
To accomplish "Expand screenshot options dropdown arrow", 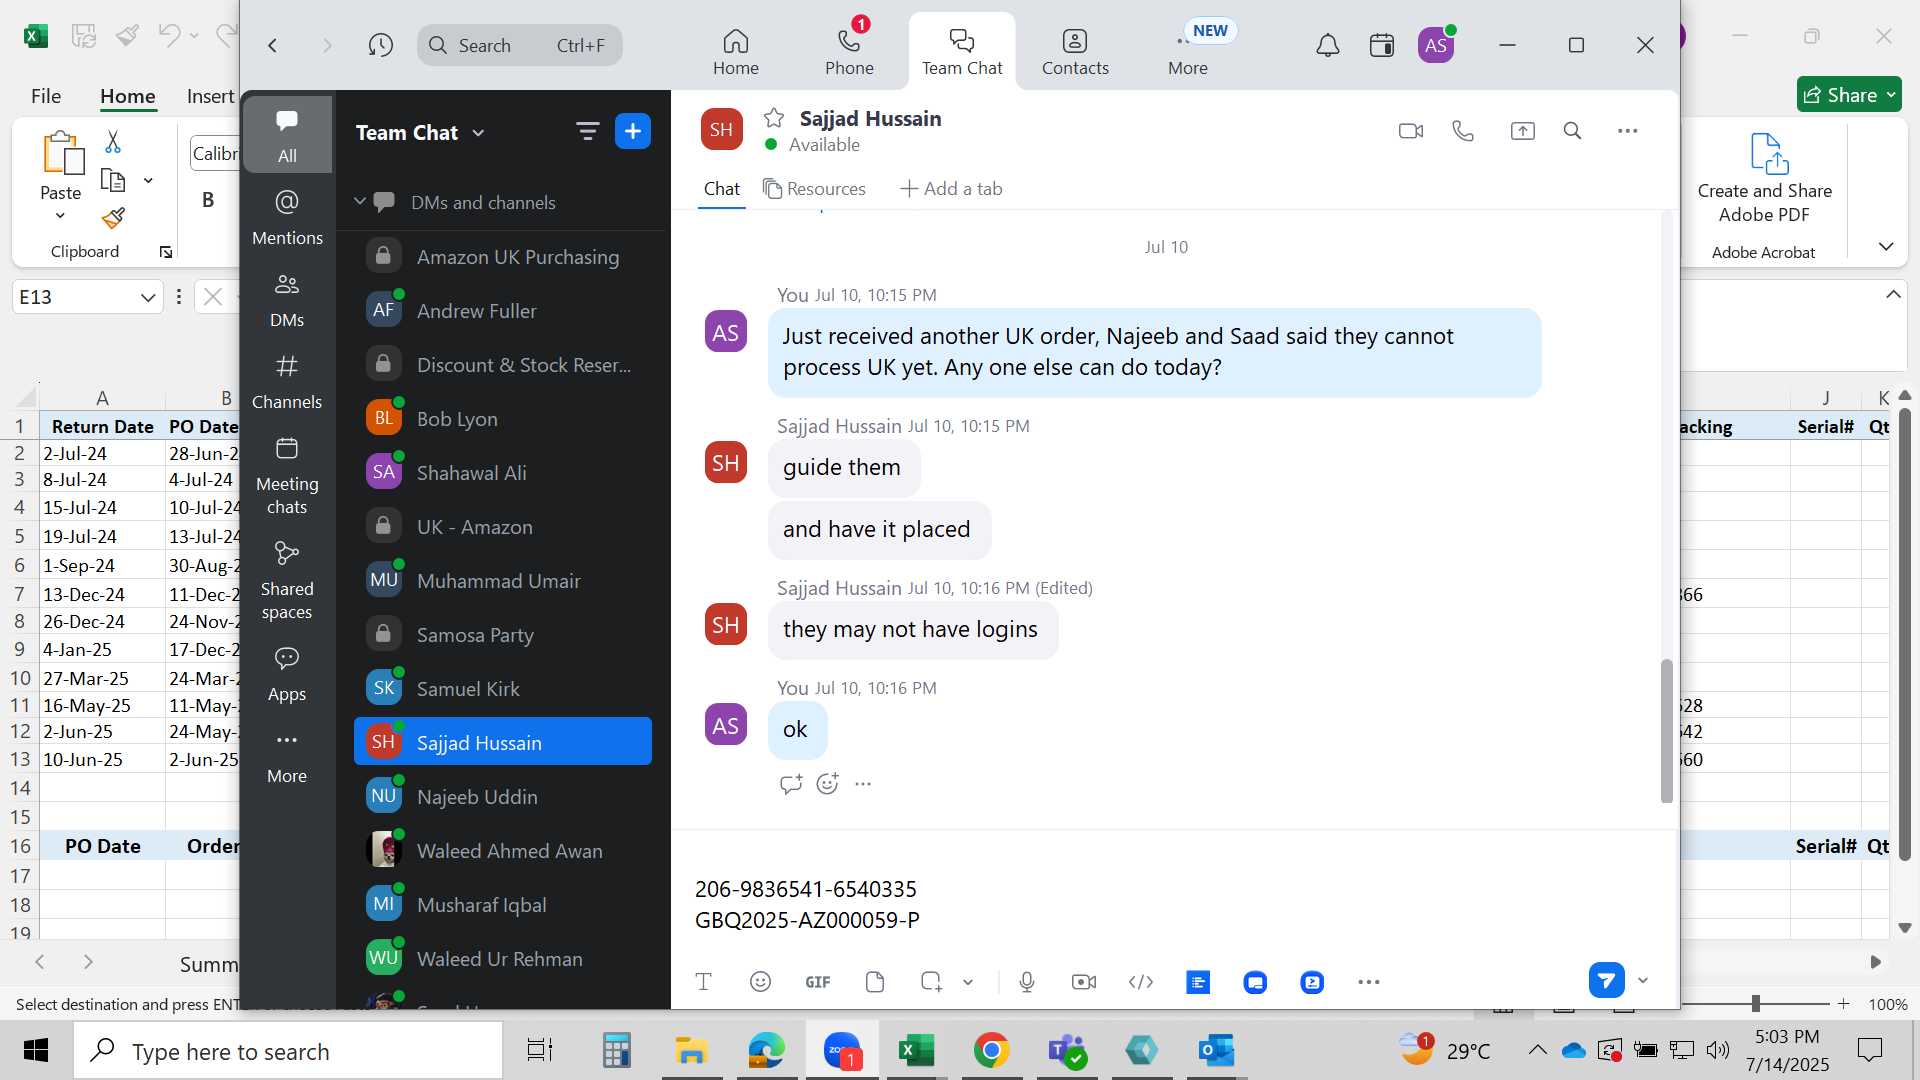I will pos(968,982).
